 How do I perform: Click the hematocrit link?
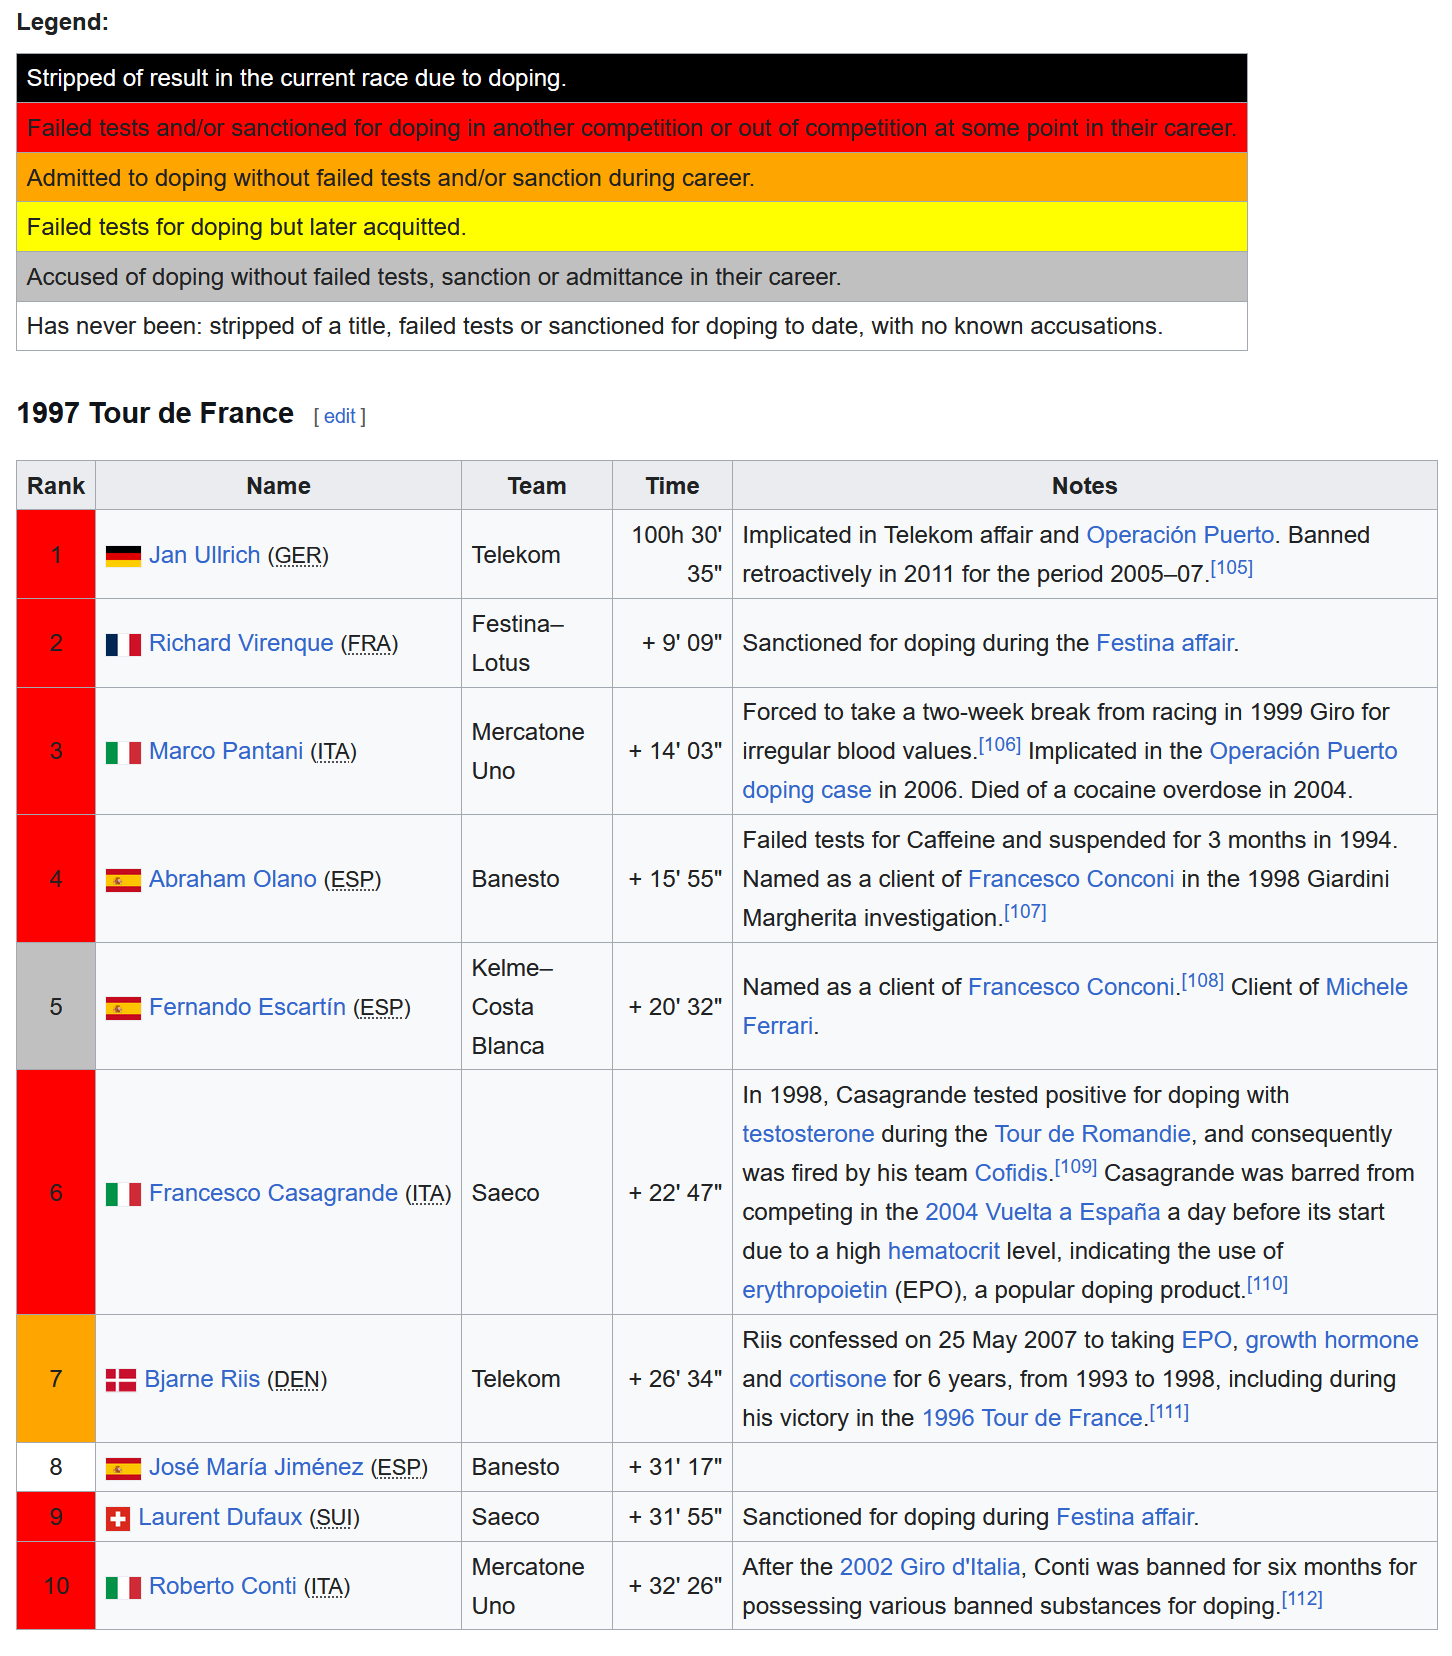tap(944, 1251)
